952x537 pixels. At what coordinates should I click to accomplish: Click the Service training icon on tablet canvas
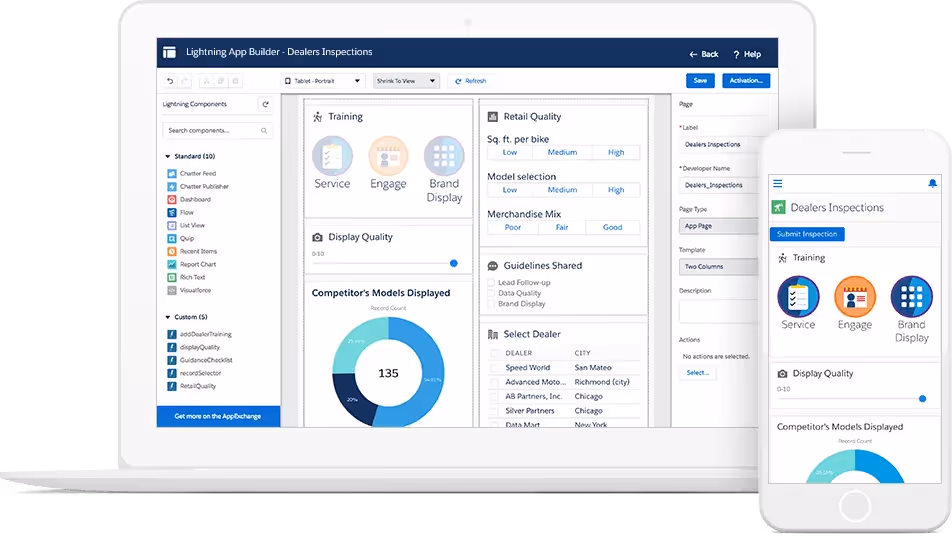click(332, 156)
